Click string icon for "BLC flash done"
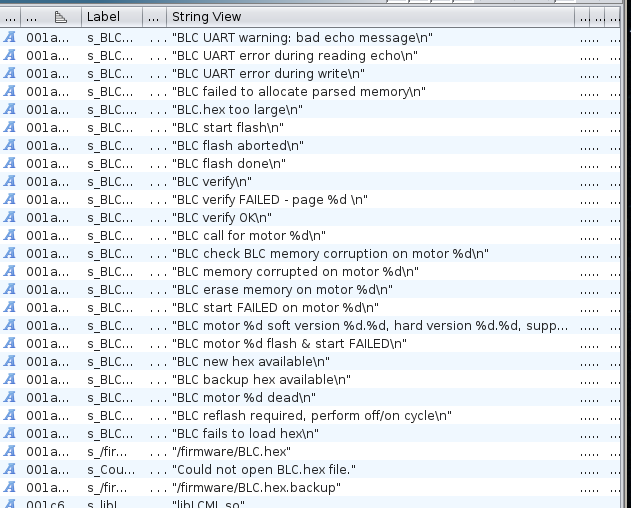The image size is (631, 508). pyautogui.click(x=10, y=163)
